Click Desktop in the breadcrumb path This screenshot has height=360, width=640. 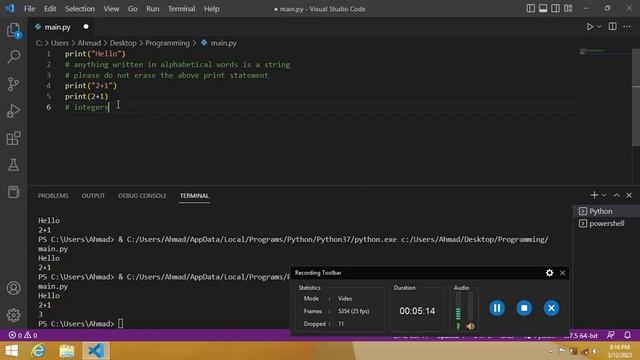coord(123,43)
